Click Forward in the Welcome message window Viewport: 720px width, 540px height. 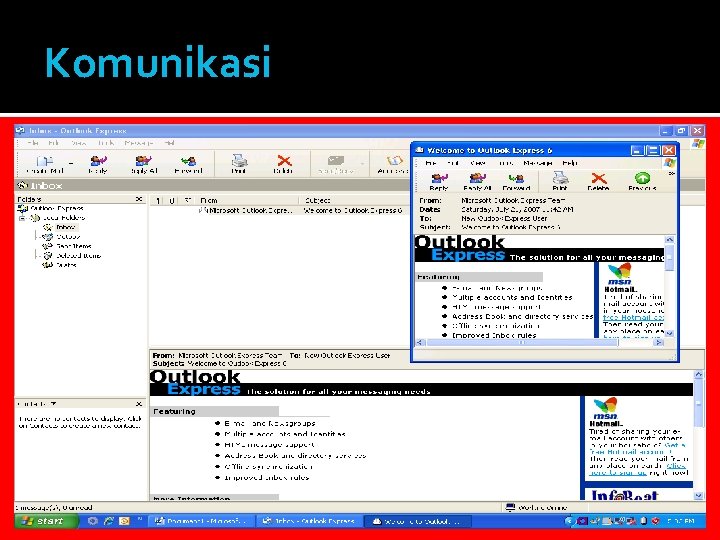pos(516,182)
